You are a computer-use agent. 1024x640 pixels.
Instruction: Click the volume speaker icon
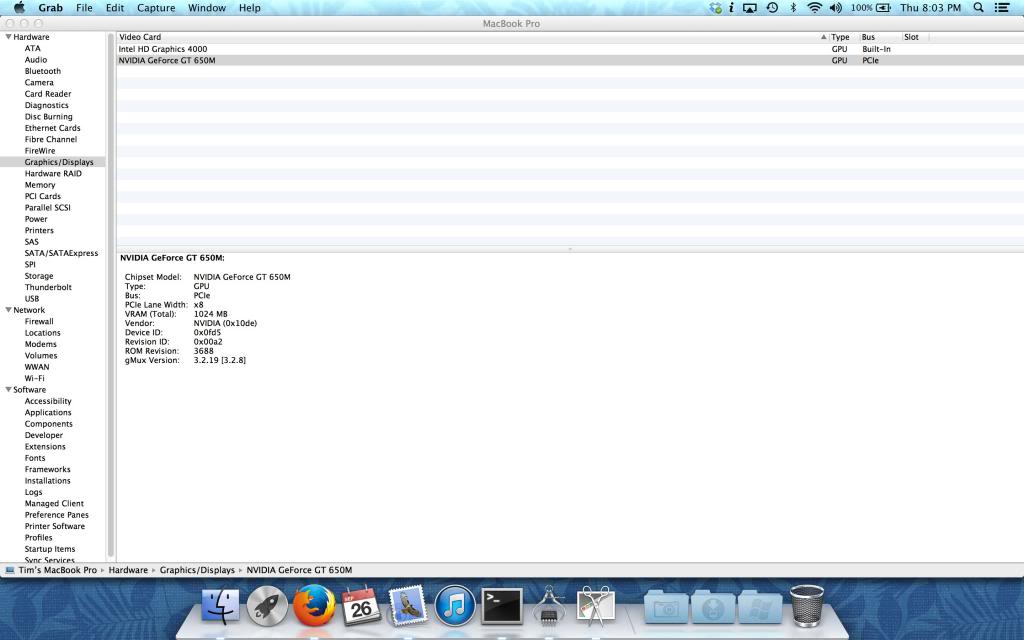835,7
